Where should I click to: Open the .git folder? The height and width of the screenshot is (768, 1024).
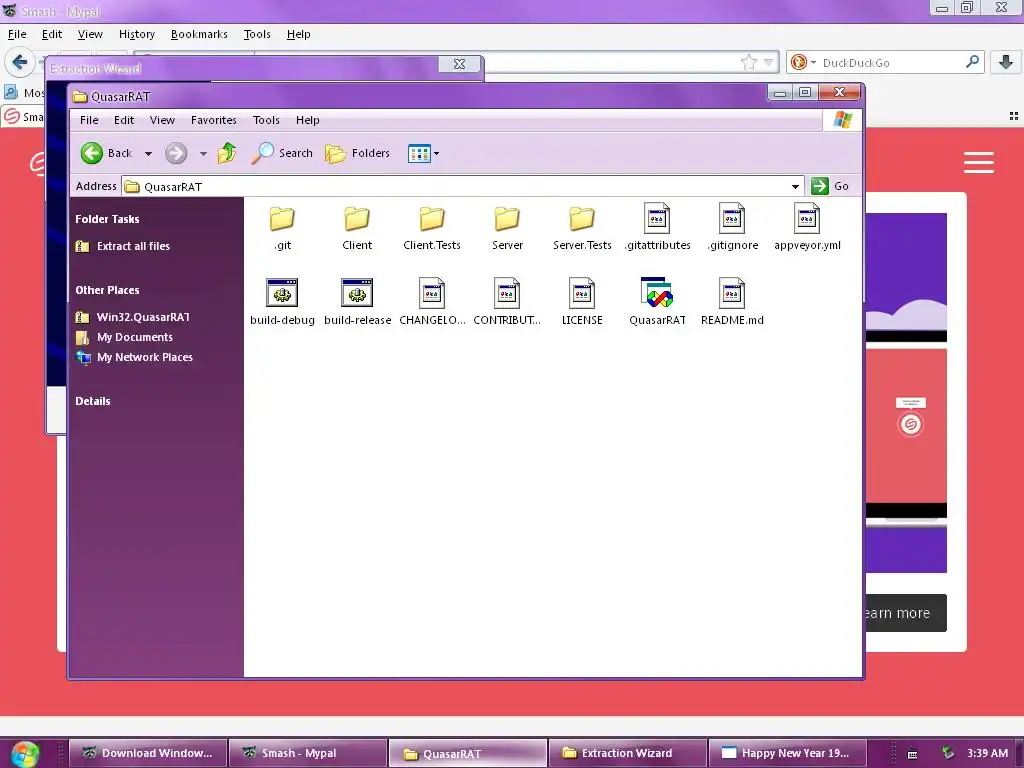[282, 228]
